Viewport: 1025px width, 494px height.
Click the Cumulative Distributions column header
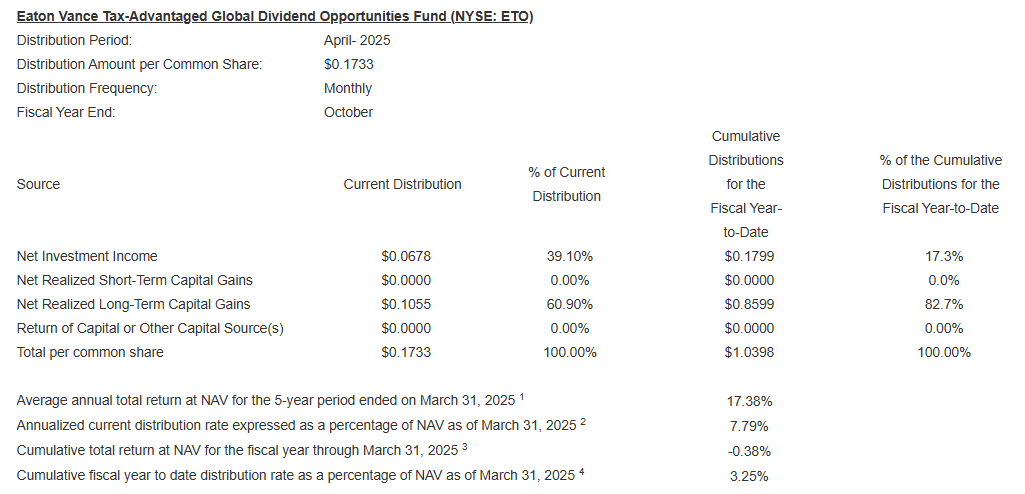[x=745, y=184]
